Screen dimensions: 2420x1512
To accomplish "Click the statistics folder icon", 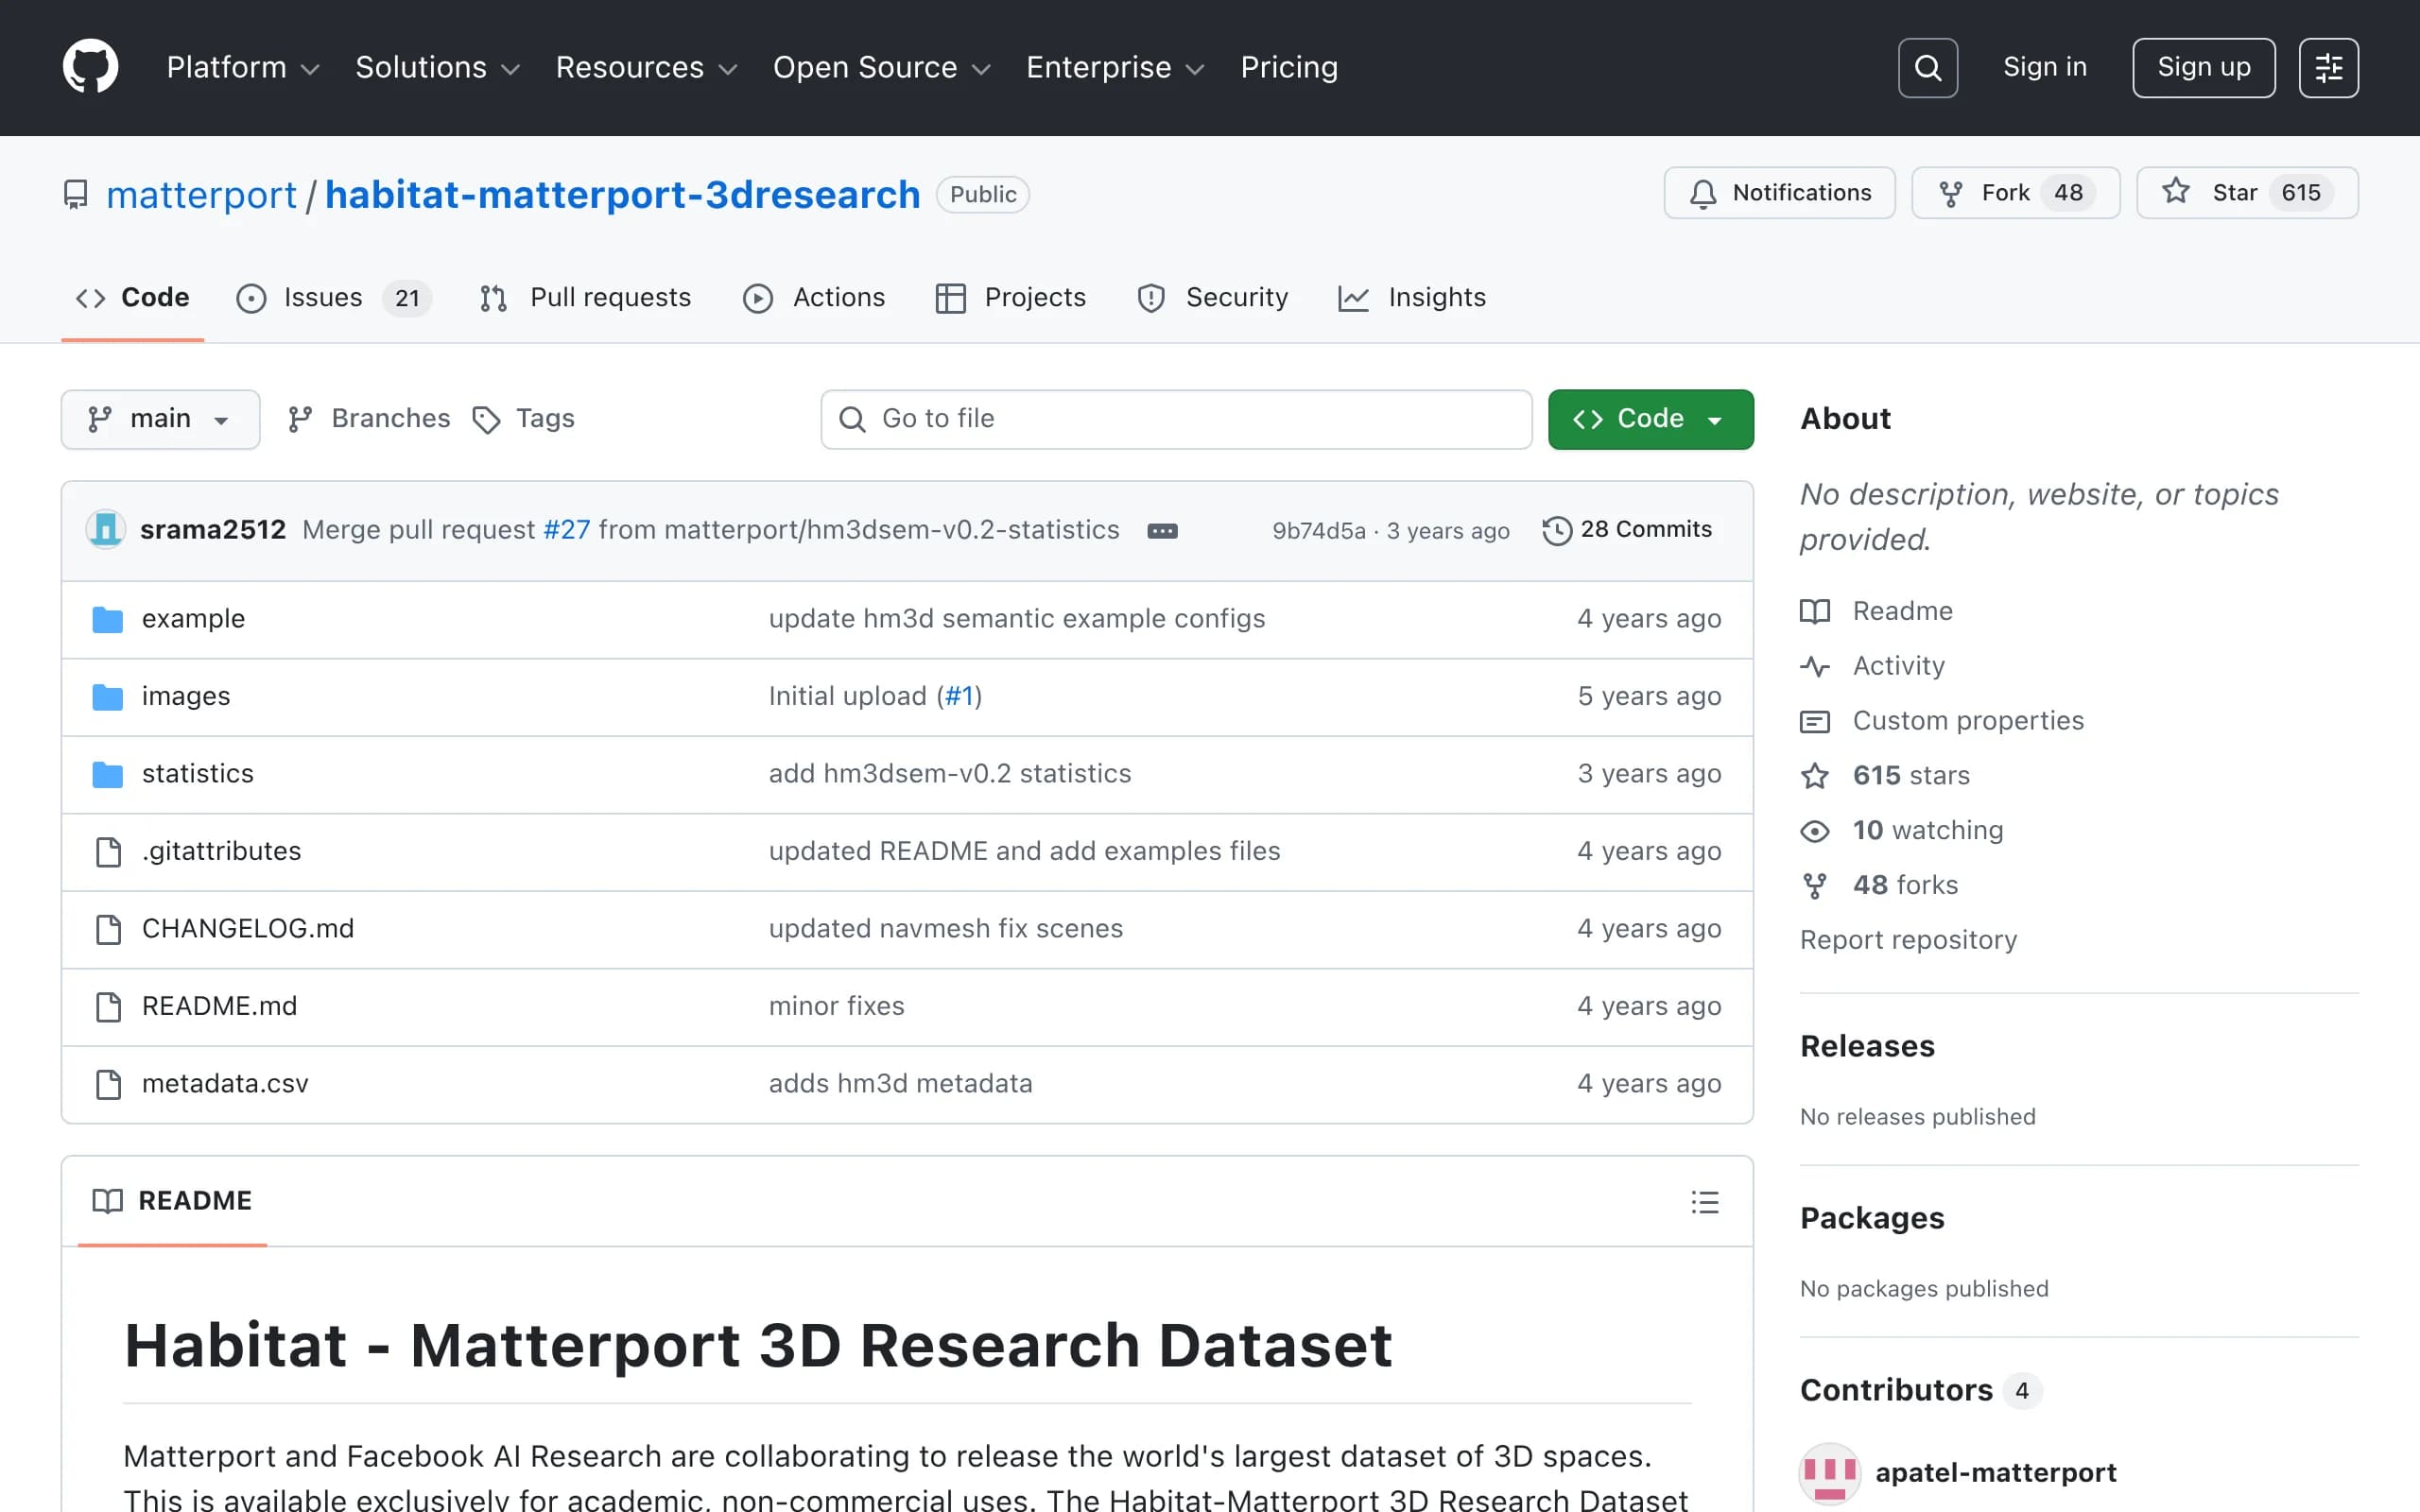I will point(108,774).
